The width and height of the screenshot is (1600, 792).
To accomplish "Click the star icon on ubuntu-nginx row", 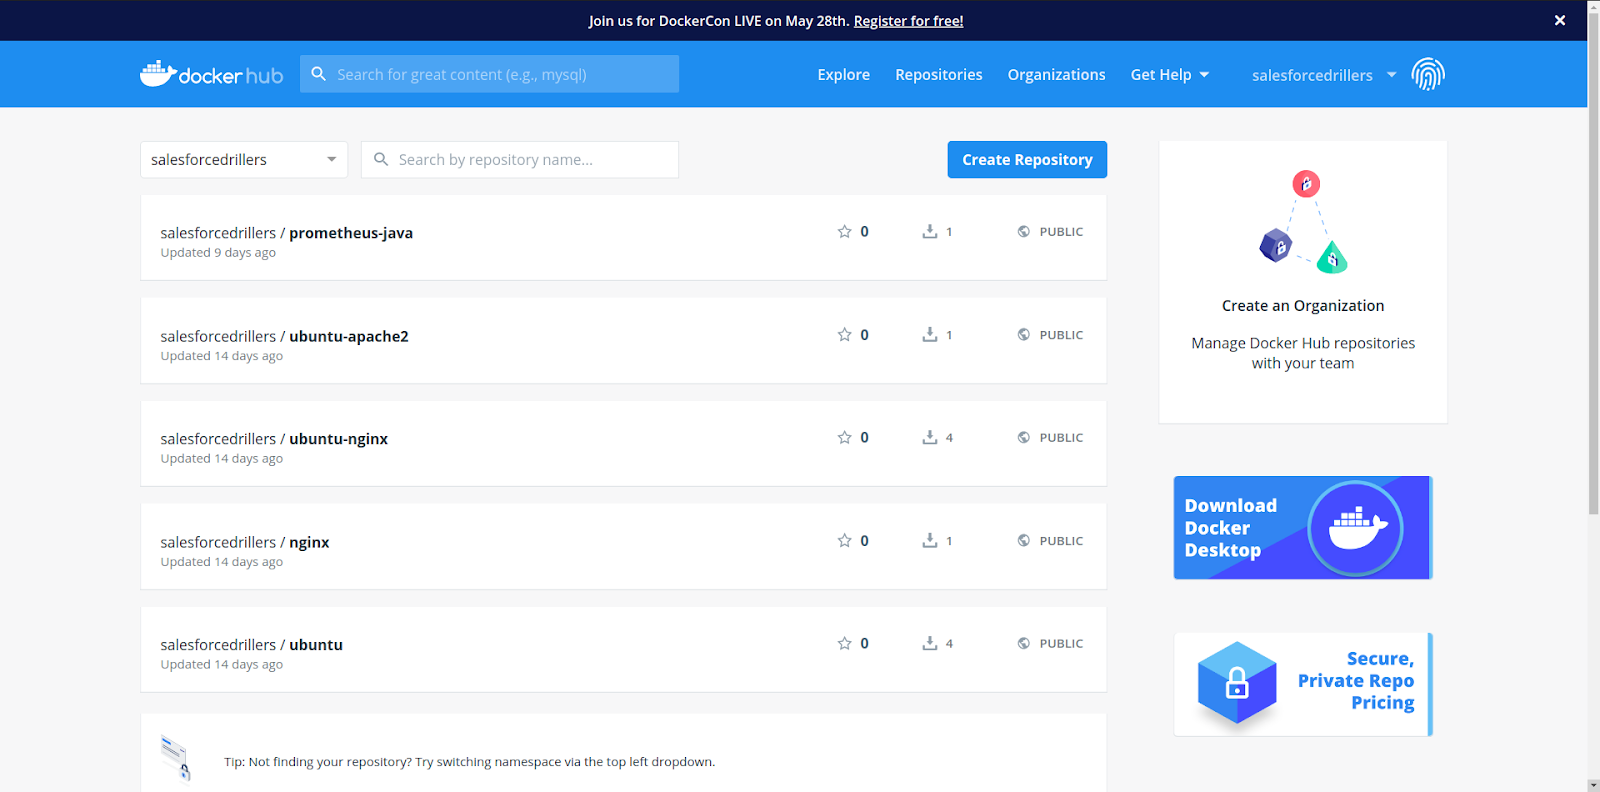I will [x=844, y=437].
